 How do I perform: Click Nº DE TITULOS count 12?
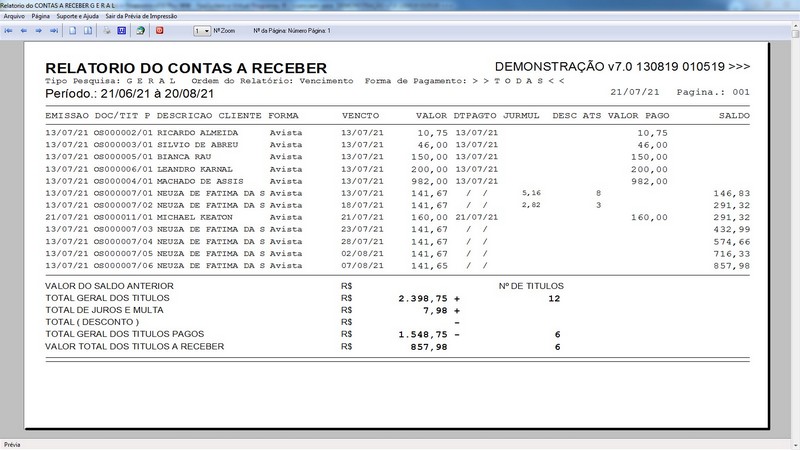[x=555, y=298]
